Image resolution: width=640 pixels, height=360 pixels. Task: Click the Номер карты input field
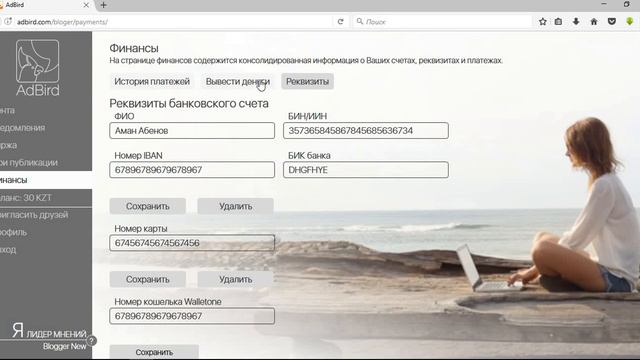point(192,243)
